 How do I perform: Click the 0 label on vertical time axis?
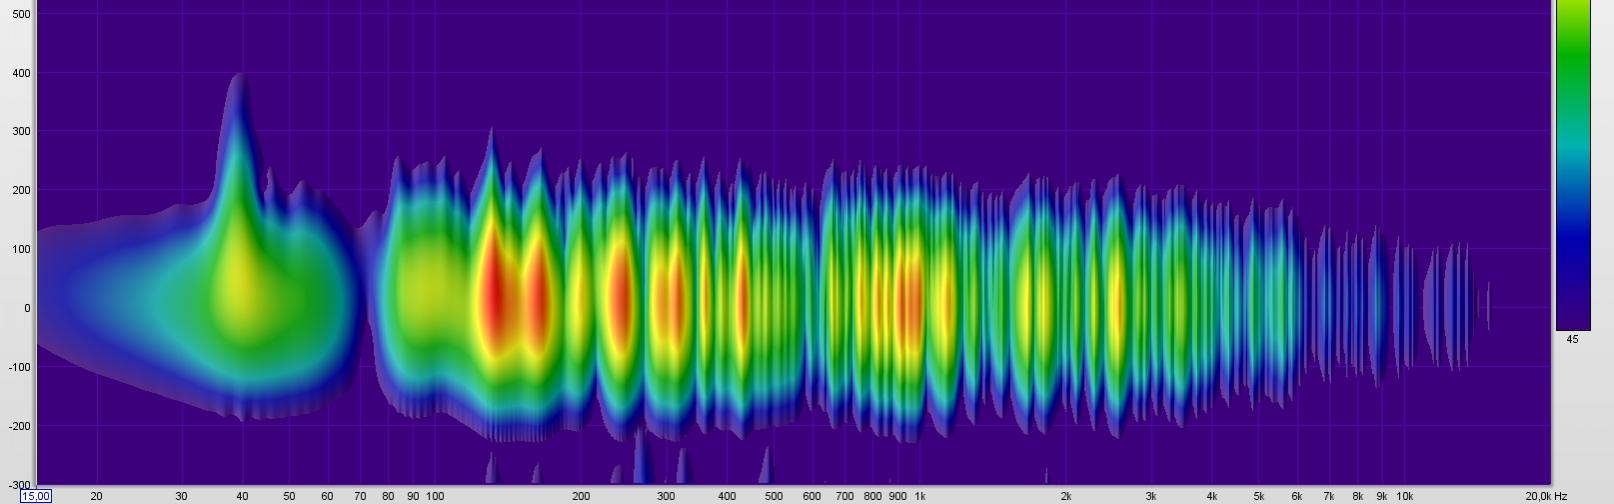click(27, 309)
